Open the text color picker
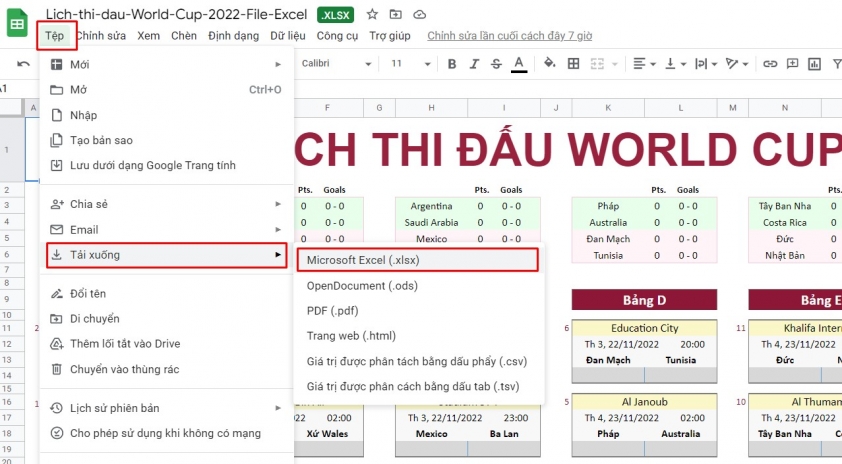 [519, 64]
